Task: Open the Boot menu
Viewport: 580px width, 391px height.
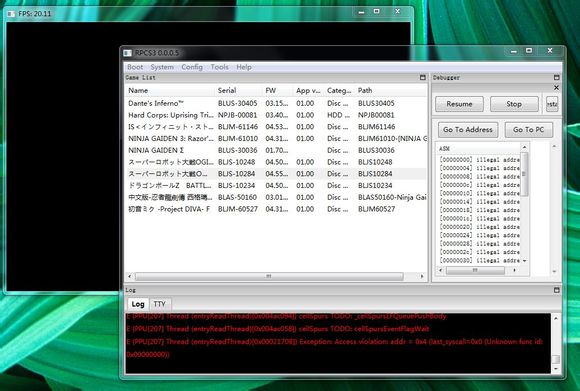Action: (x=135, y=67)
